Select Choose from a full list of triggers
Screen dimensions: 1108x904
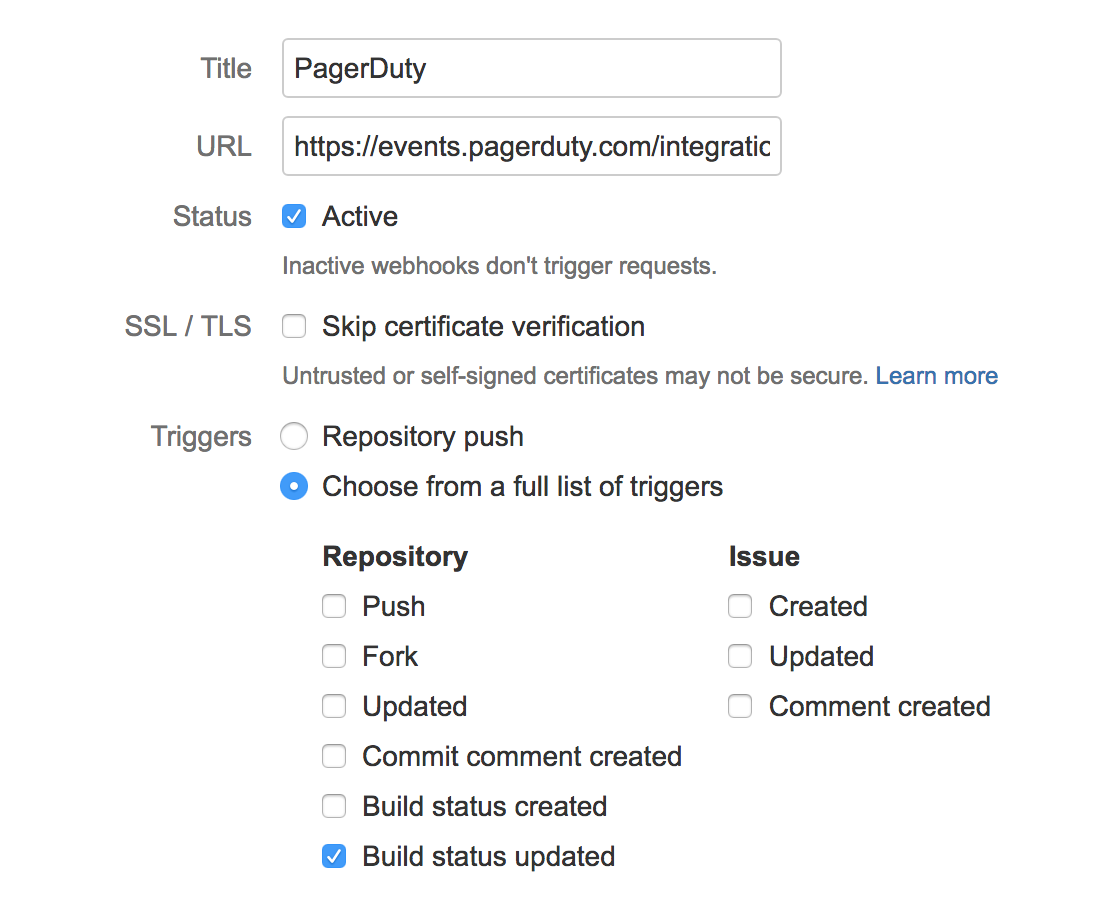[x=294, y=486]
